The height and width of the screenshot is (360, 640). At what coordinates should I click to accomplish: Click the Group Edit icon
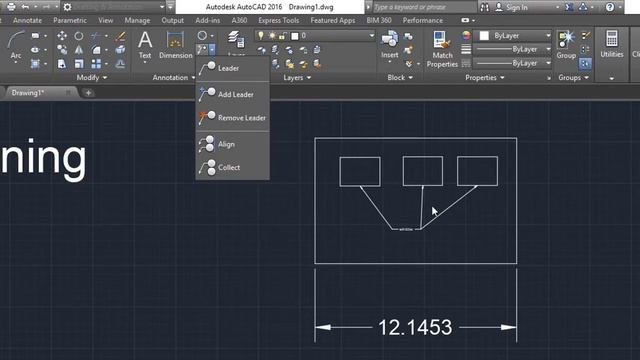(x=586, y=49)
